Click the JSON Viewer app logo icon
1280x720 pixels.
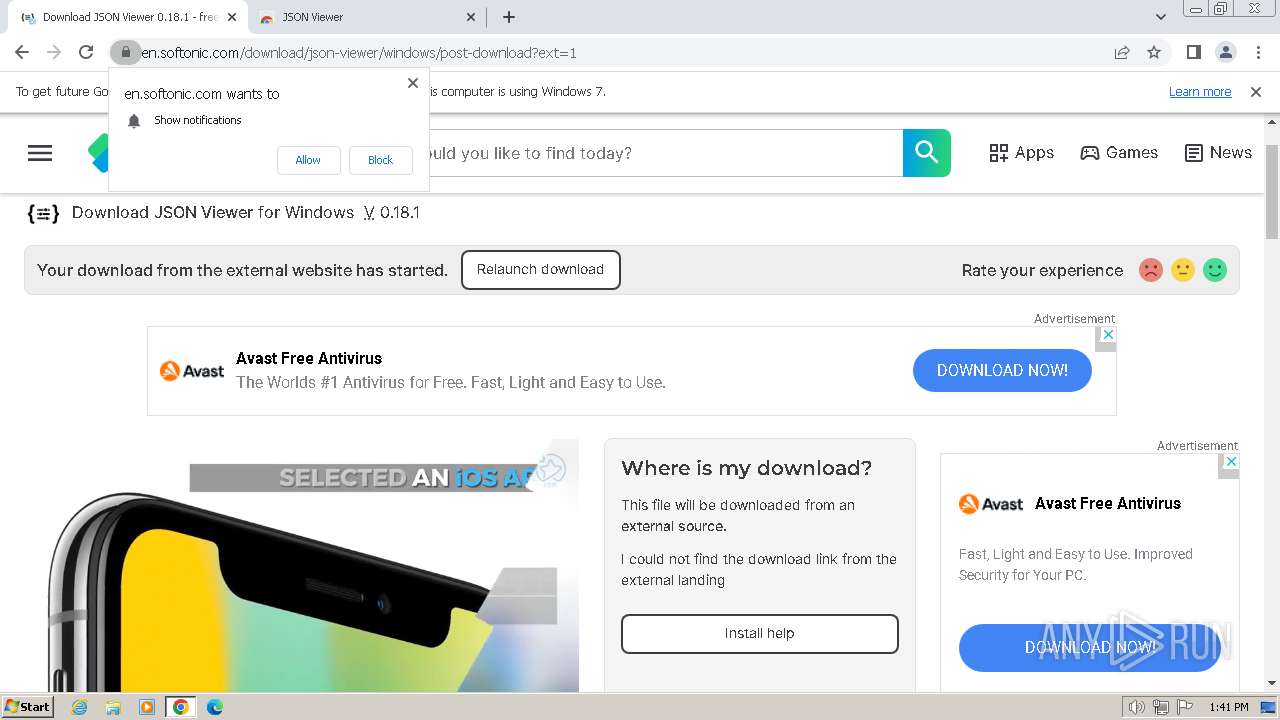pos(43,213)
